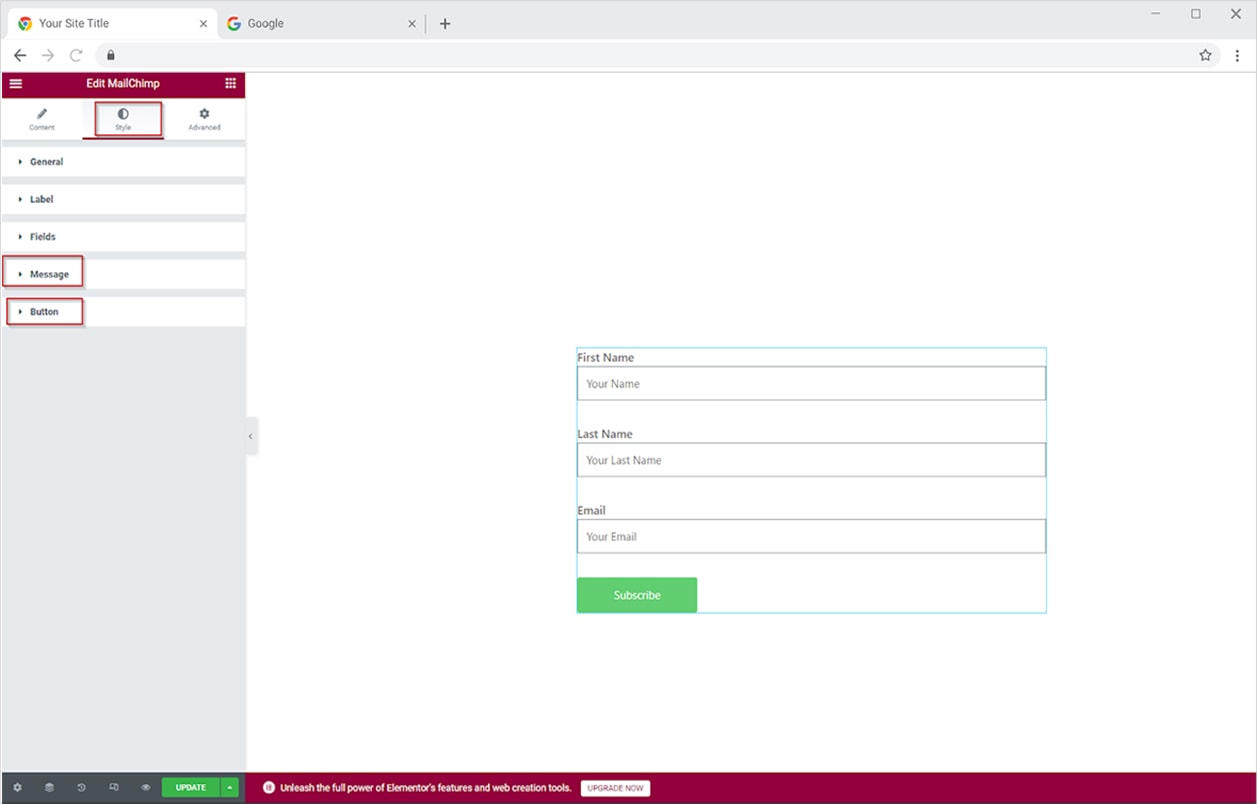Screen dimensions: 1257x804
Task: Open page settings gear in footer
Action: [x=17, y=788]
